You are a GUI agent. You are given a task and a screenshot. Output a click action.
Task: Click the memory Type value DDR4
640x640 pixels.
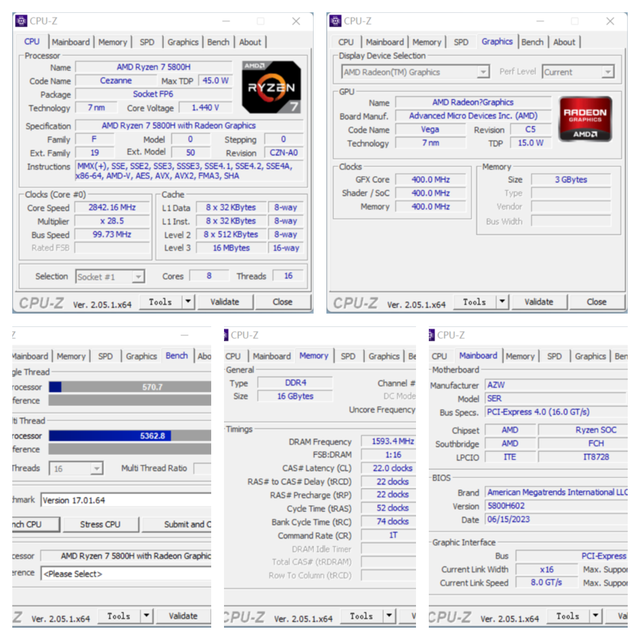click(295, 383)
